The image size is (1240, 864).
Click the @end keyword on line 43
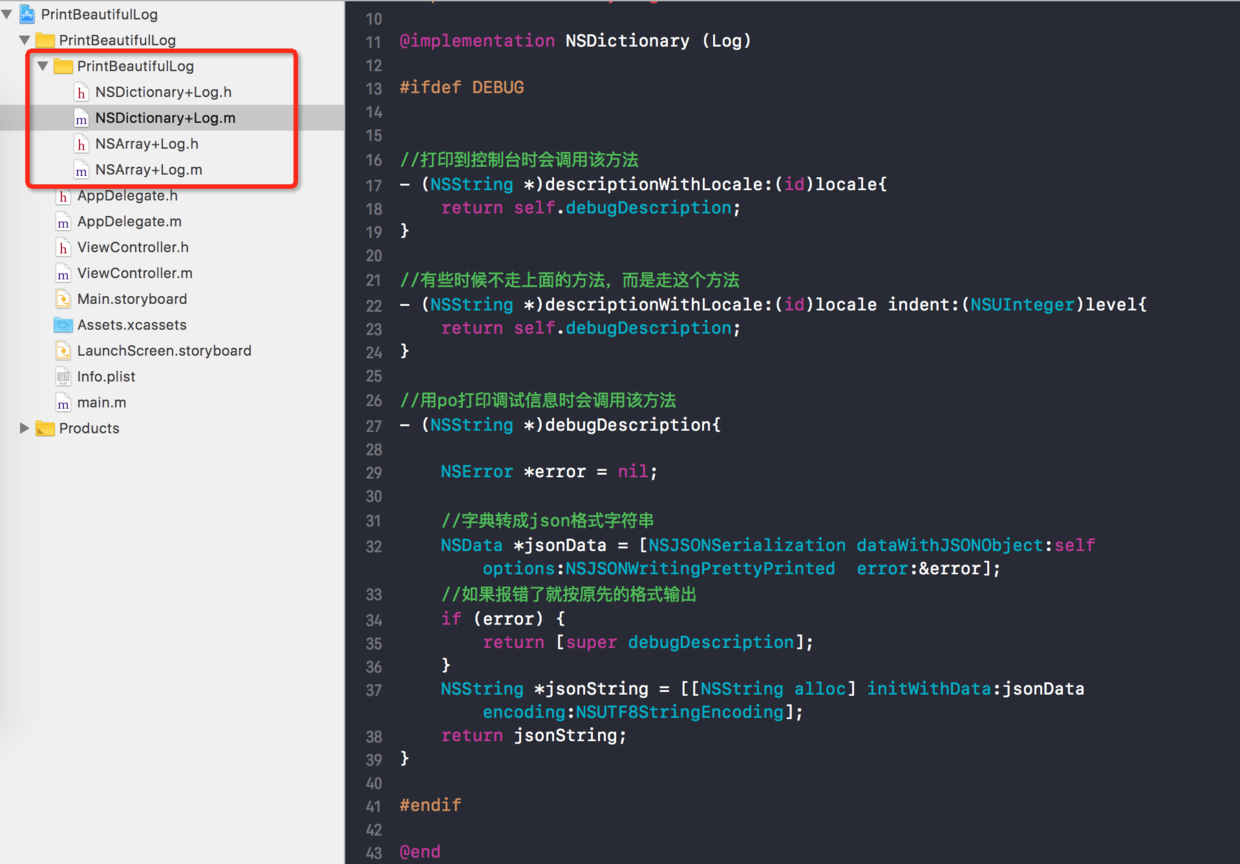[420, 852]
